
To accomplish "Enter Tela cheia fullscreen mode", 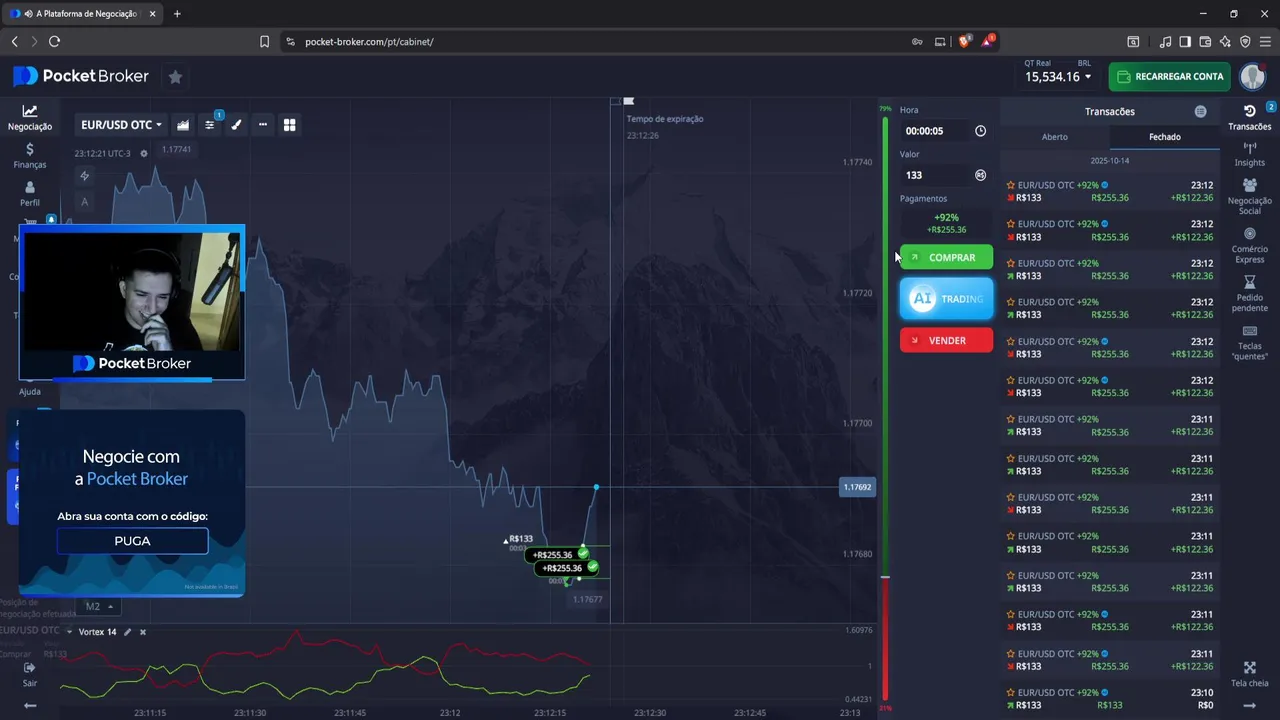I will click(x=1249, y=674).
